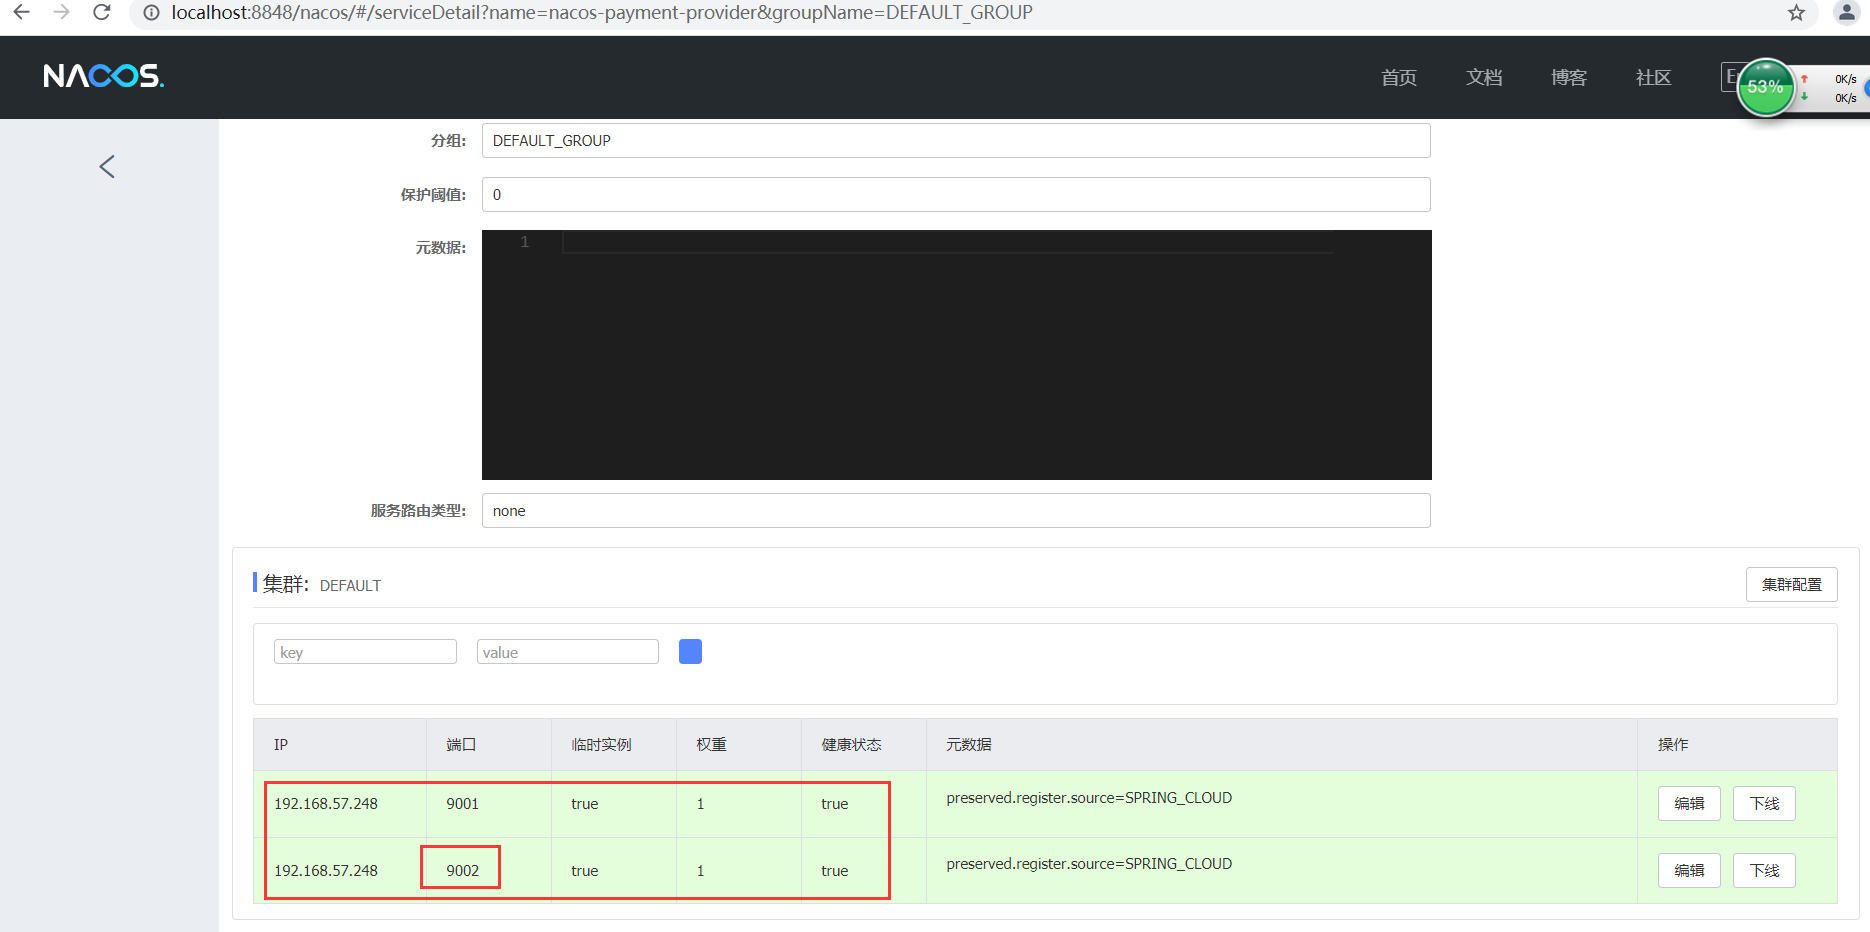Click the value filter input
1870x932 pixels.
click(568, 652)
